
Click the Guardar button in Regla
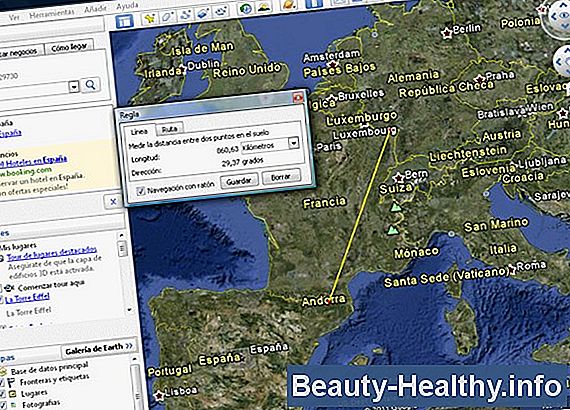coord(239,181)
